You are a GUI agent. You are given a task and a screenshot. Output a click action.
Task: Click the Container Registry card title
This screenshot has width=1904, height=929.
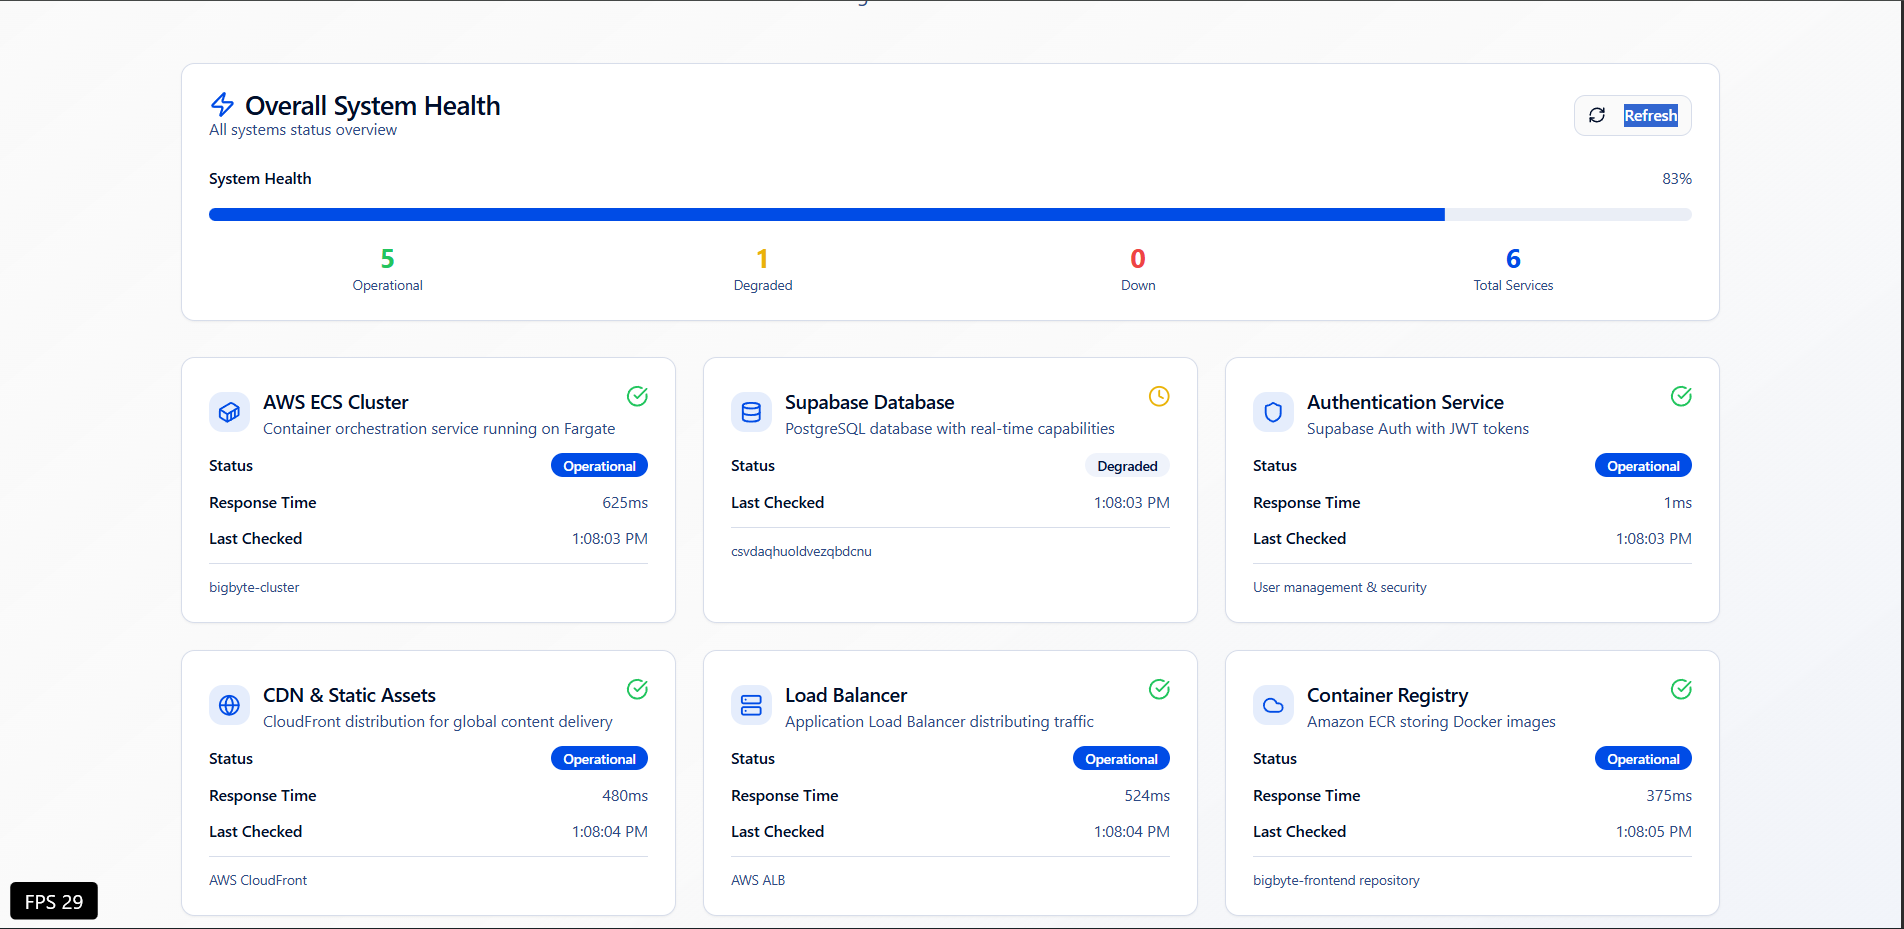(1387, 695)
